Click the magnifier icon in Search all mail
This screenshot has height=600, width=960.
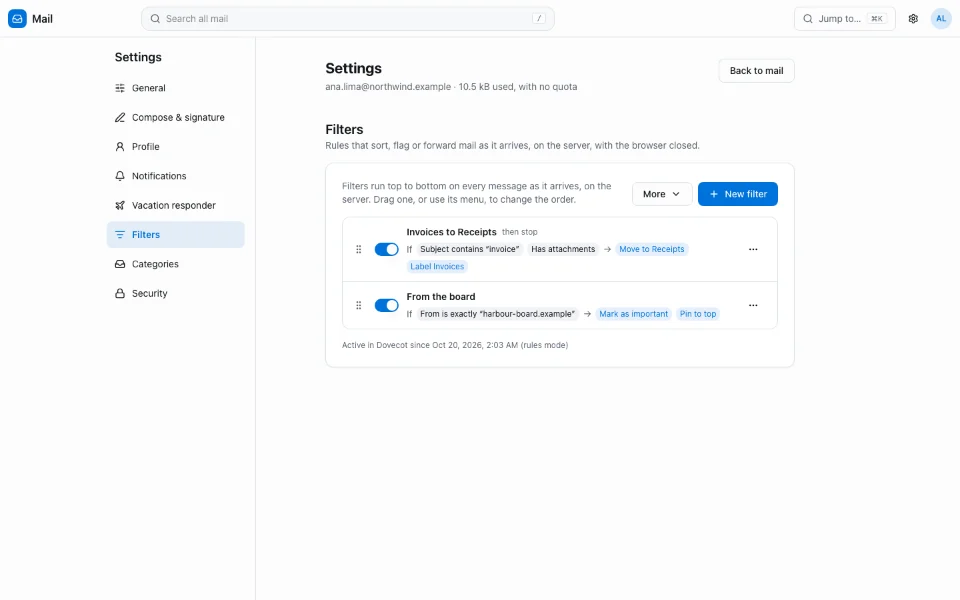(156, 19)
